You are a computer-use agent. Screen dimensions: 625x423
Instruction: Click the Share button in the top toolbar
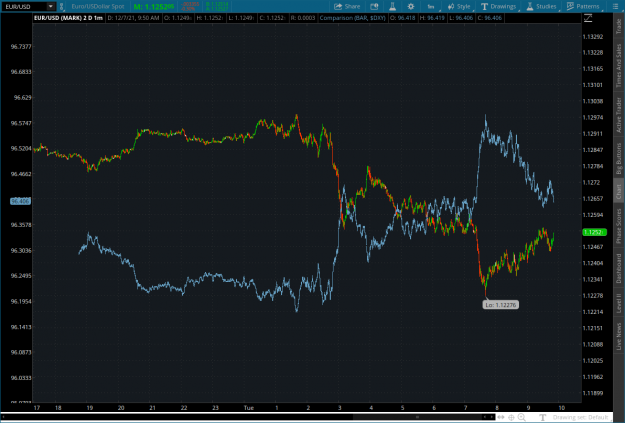[347, 6]
